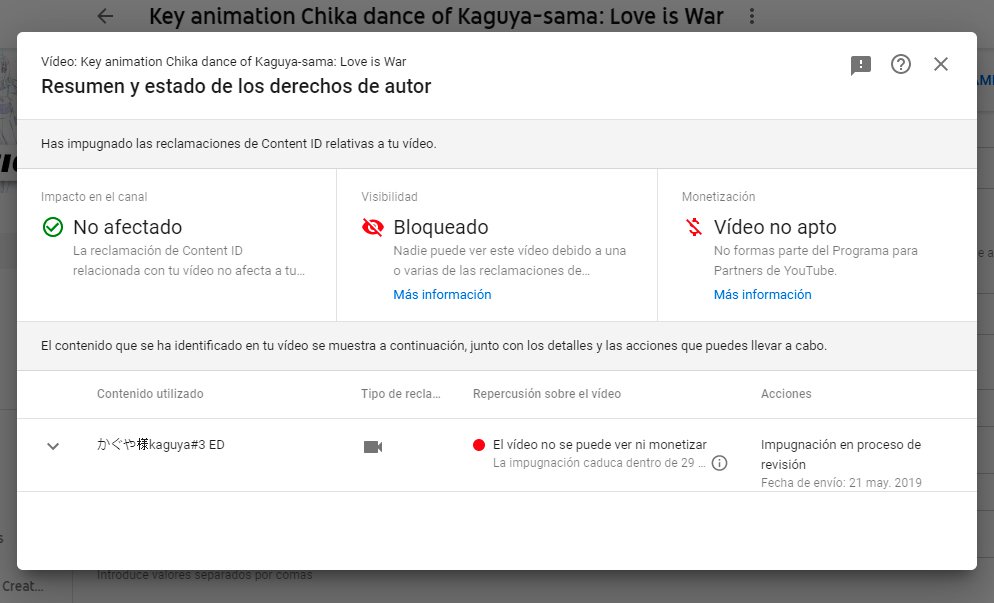Image resolution: width=994 pixels, height=603 pixels.
Task: Go back using the arrow behind the dialog
Action: tap(105, 16)
